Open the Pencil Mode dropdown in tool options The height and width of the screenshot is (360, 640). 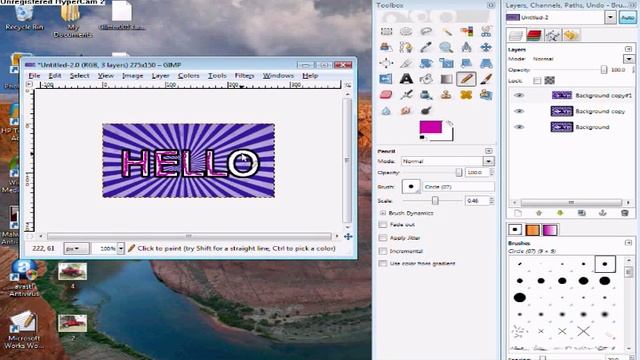[447, 161]
